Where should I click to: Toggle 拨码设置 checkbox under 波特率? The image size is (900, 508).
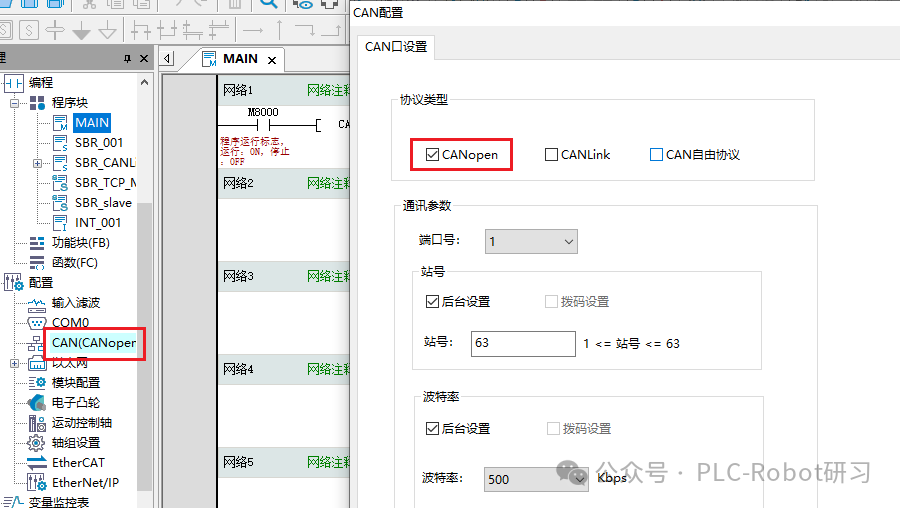[x=553, y=429]
